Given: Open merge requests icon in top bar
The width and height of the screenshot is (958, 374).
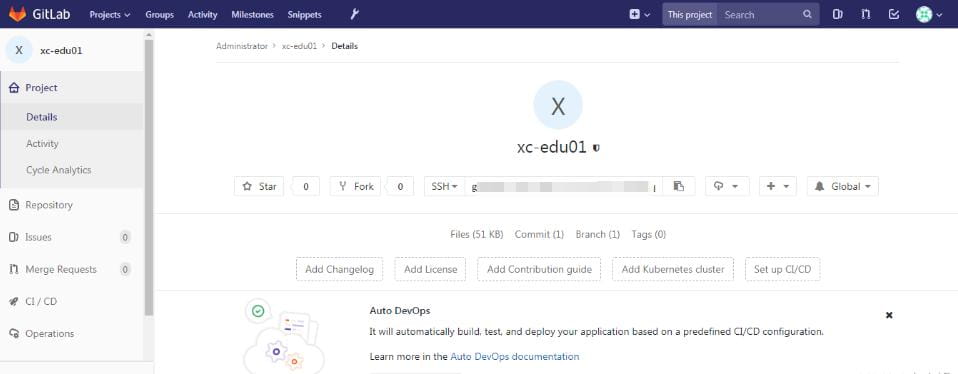Looking at the screenshot, I should click(x=866, y=14).
